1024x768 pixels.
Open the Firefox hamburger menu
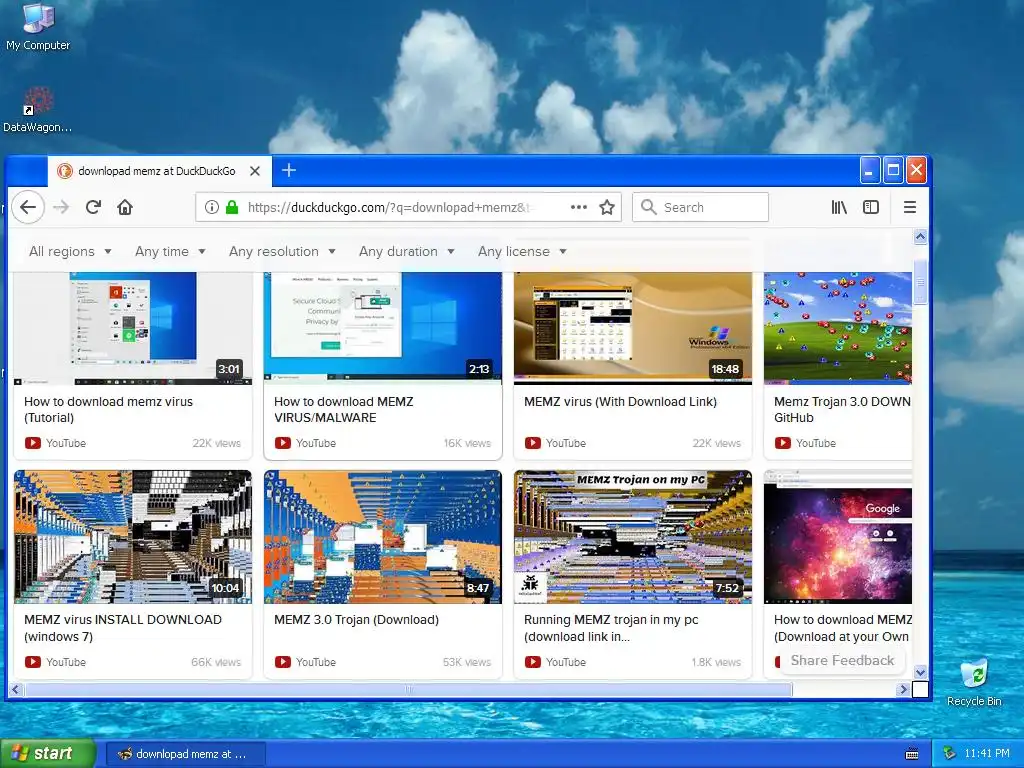(910, 208)
